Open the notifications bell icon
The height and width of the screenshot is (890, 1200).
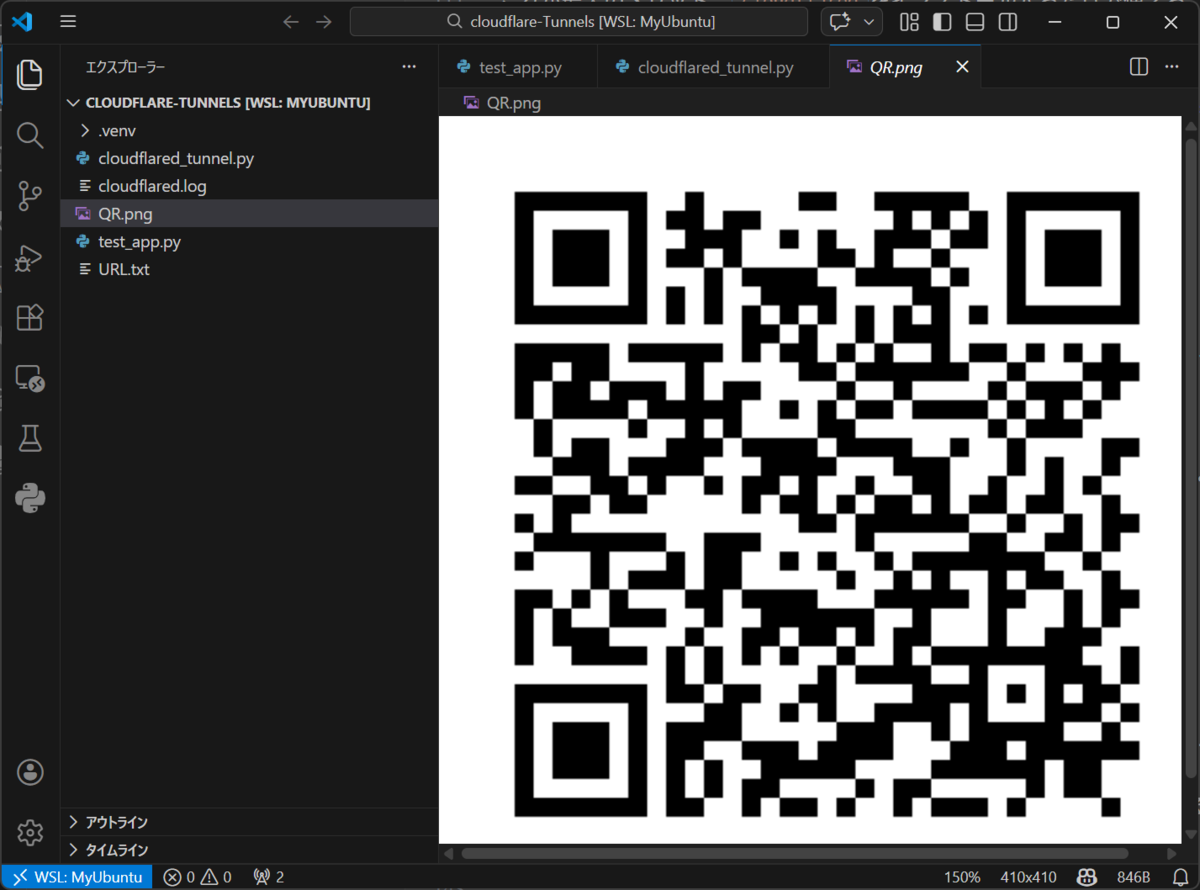click(x=1180, y=877)
